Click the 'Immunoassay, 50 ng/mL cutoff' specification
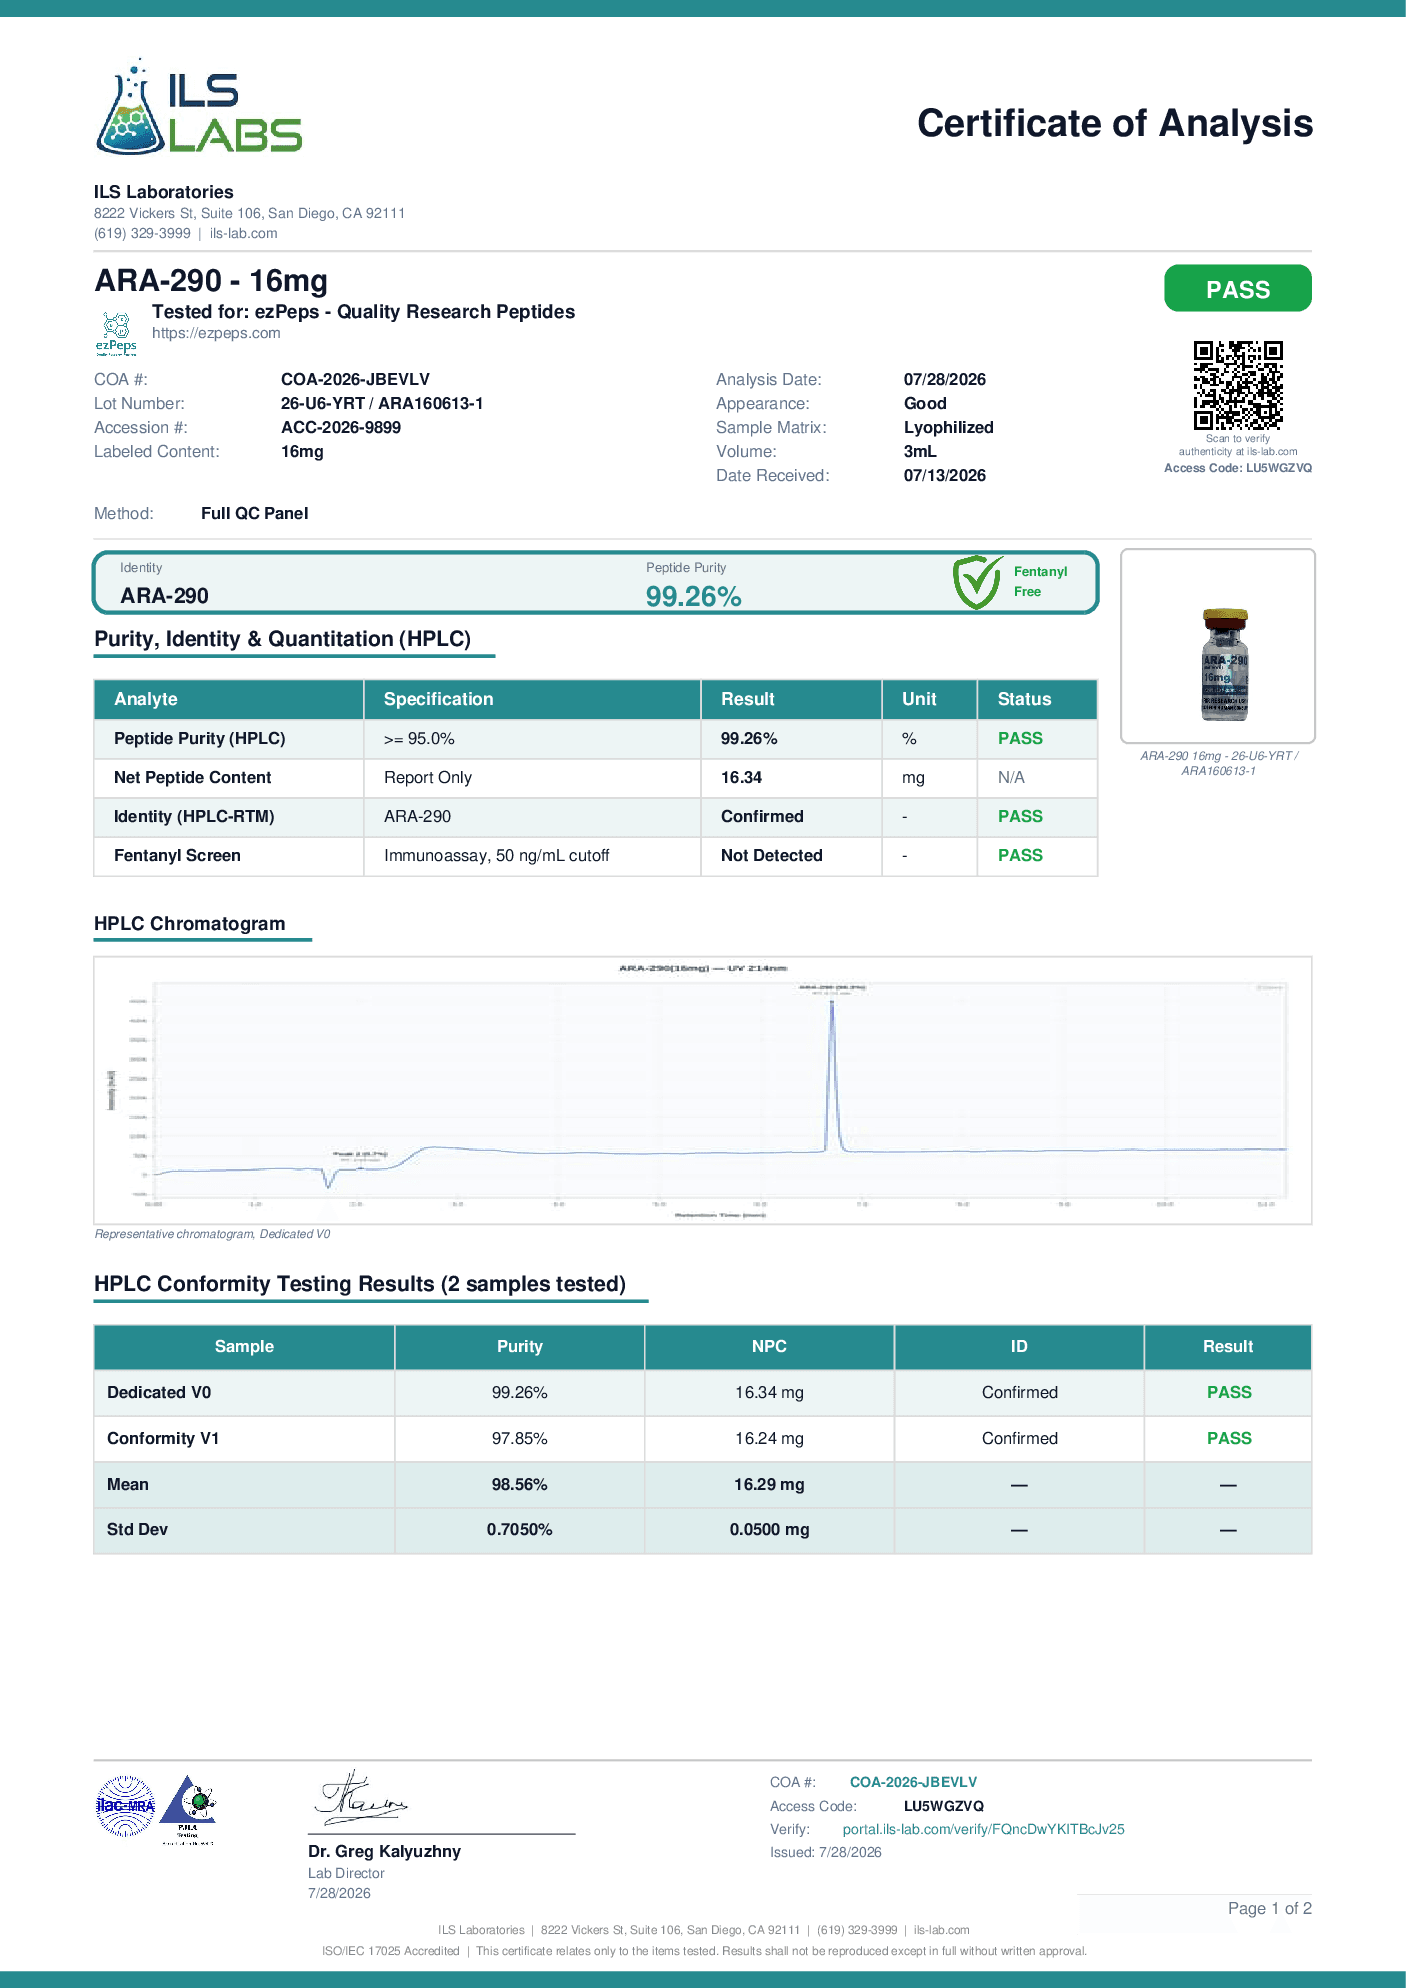1406x1988 pixels. point(497,855)
